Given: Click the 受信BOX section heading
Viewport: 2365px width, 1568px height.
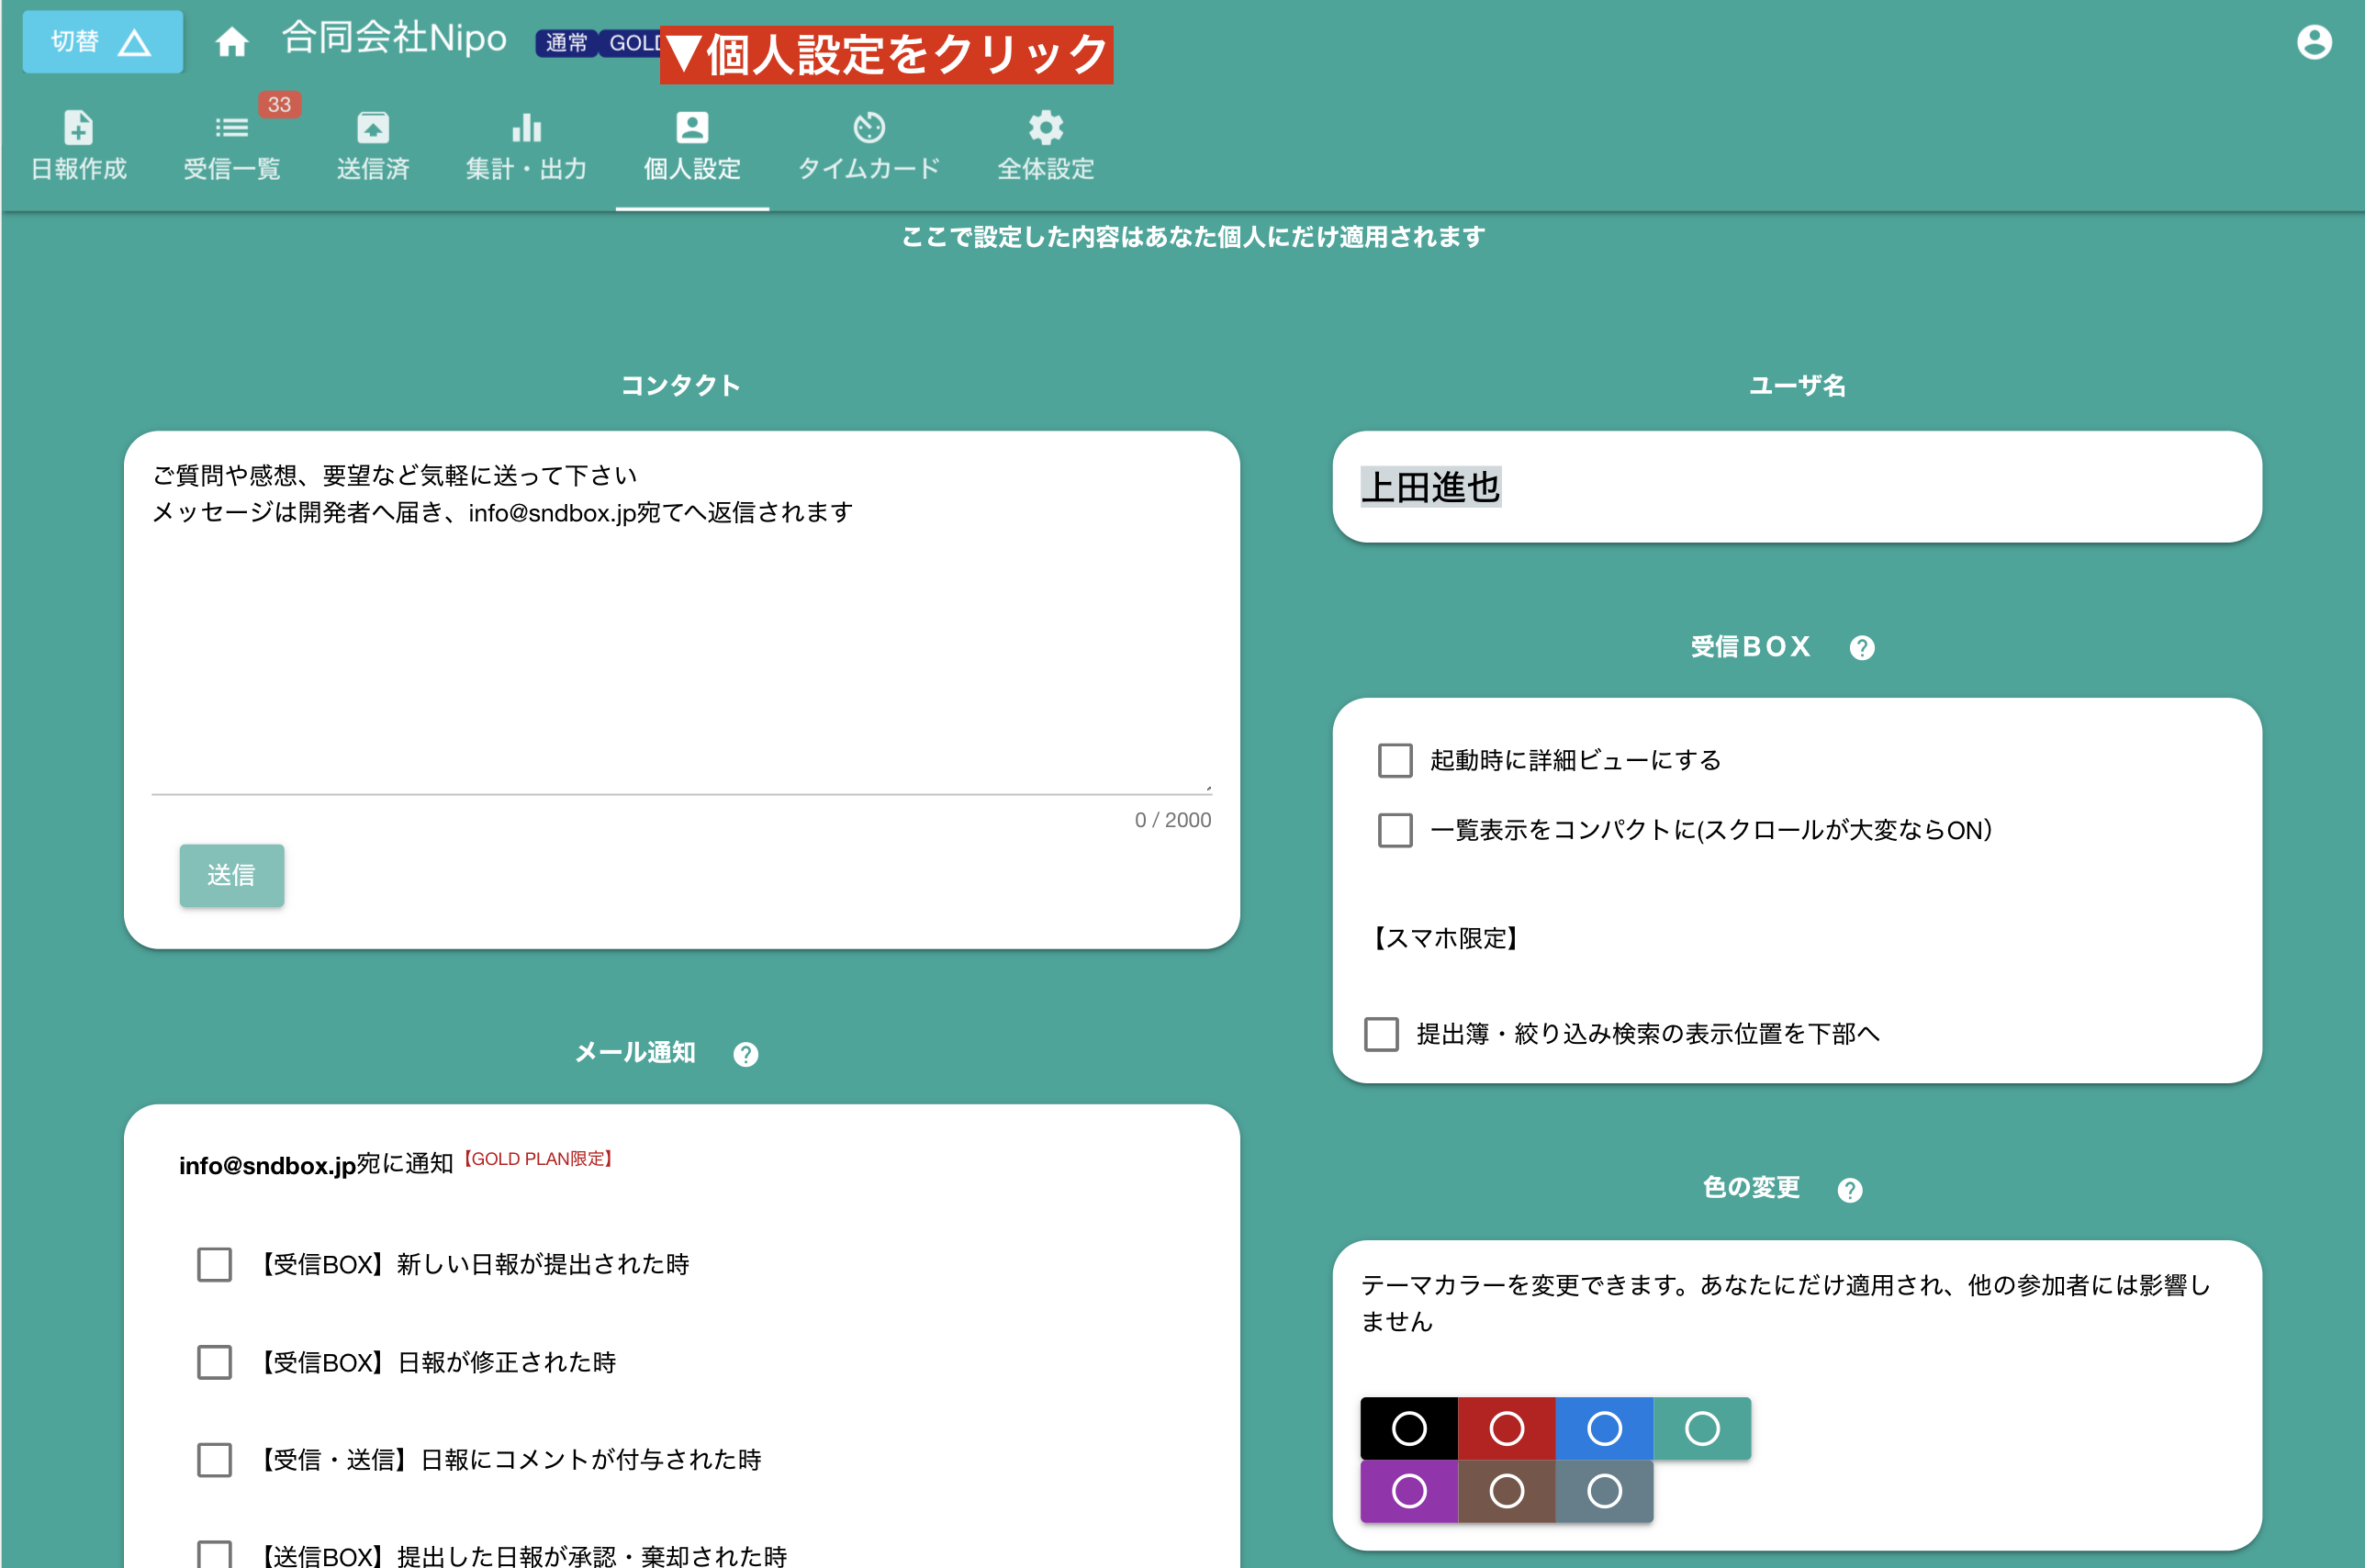Looking at the screenshot, I should [x=1751, y=646].
